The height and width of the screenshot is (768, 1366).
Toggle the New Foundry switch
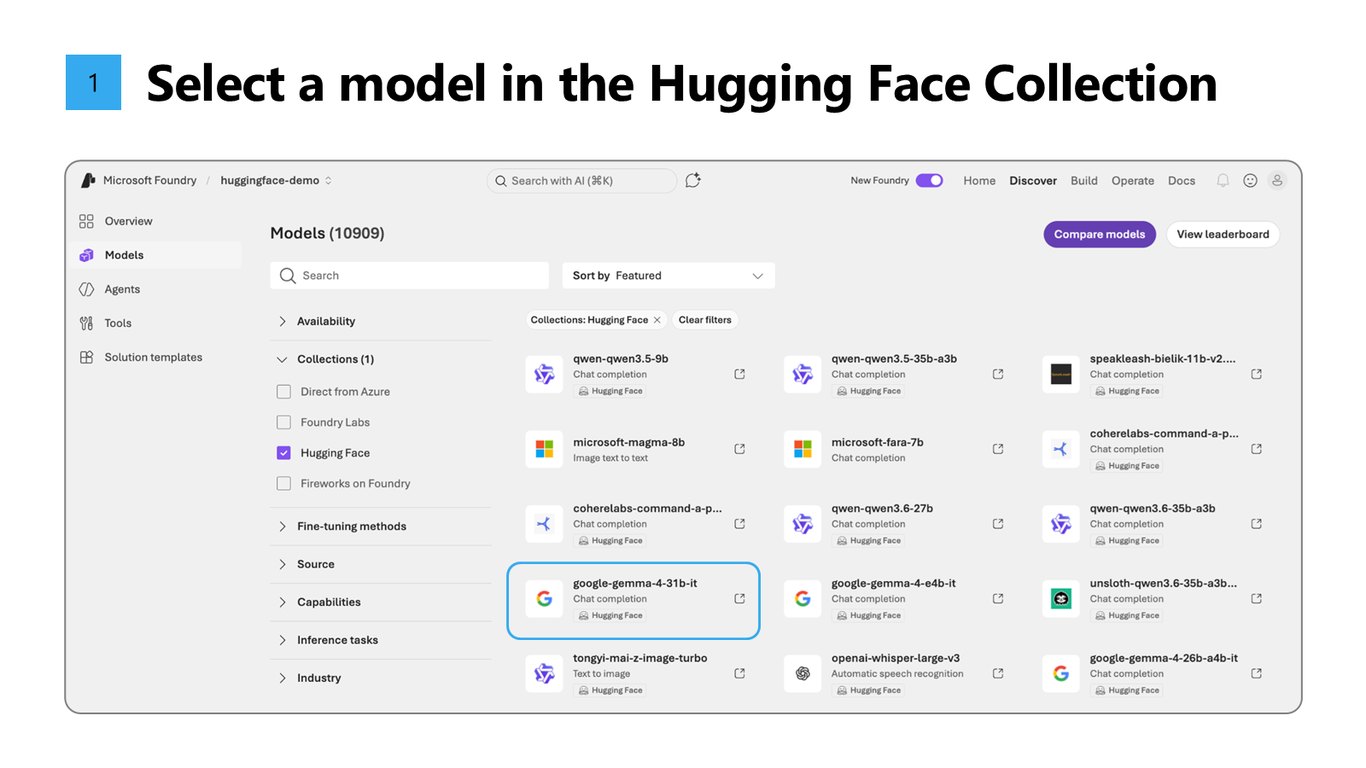click(x=929, y=181)
